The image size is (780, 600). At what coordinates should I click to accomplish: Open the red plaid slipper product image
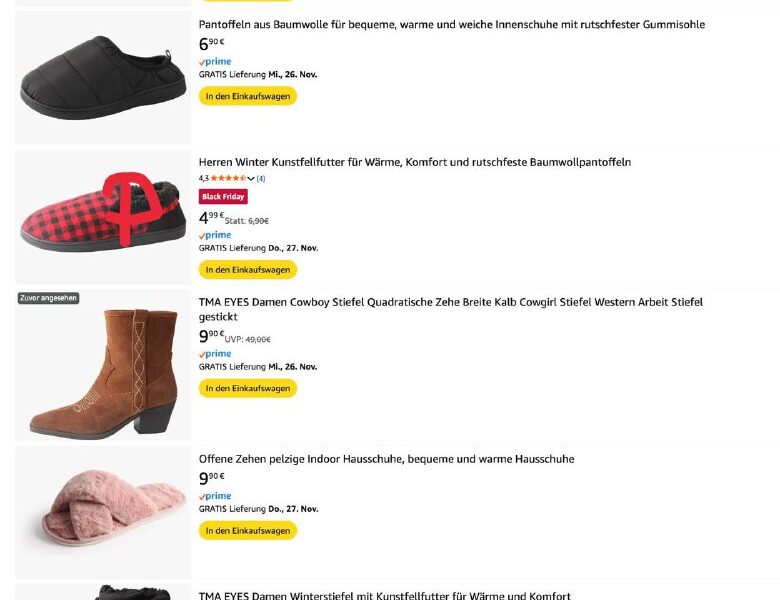[x=103, y=216]
